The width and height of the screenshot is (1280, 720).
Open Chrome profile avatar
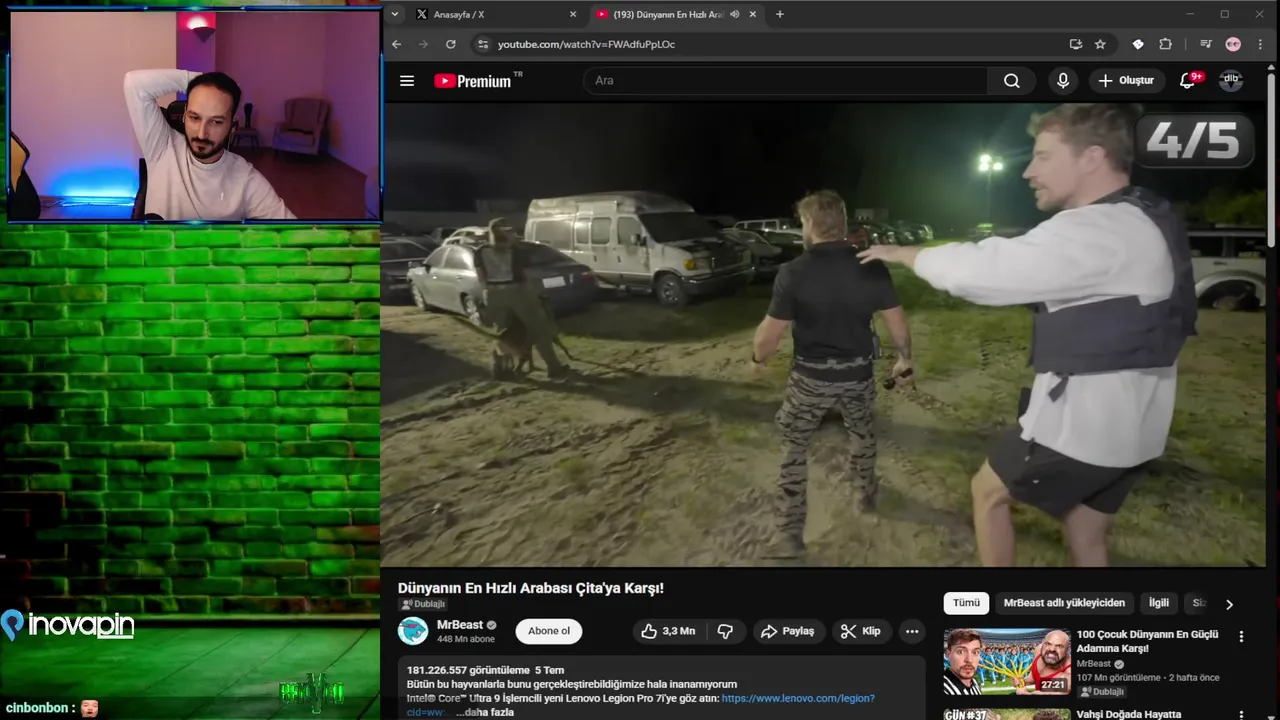pyautogui.click(x=1233, y=44)
